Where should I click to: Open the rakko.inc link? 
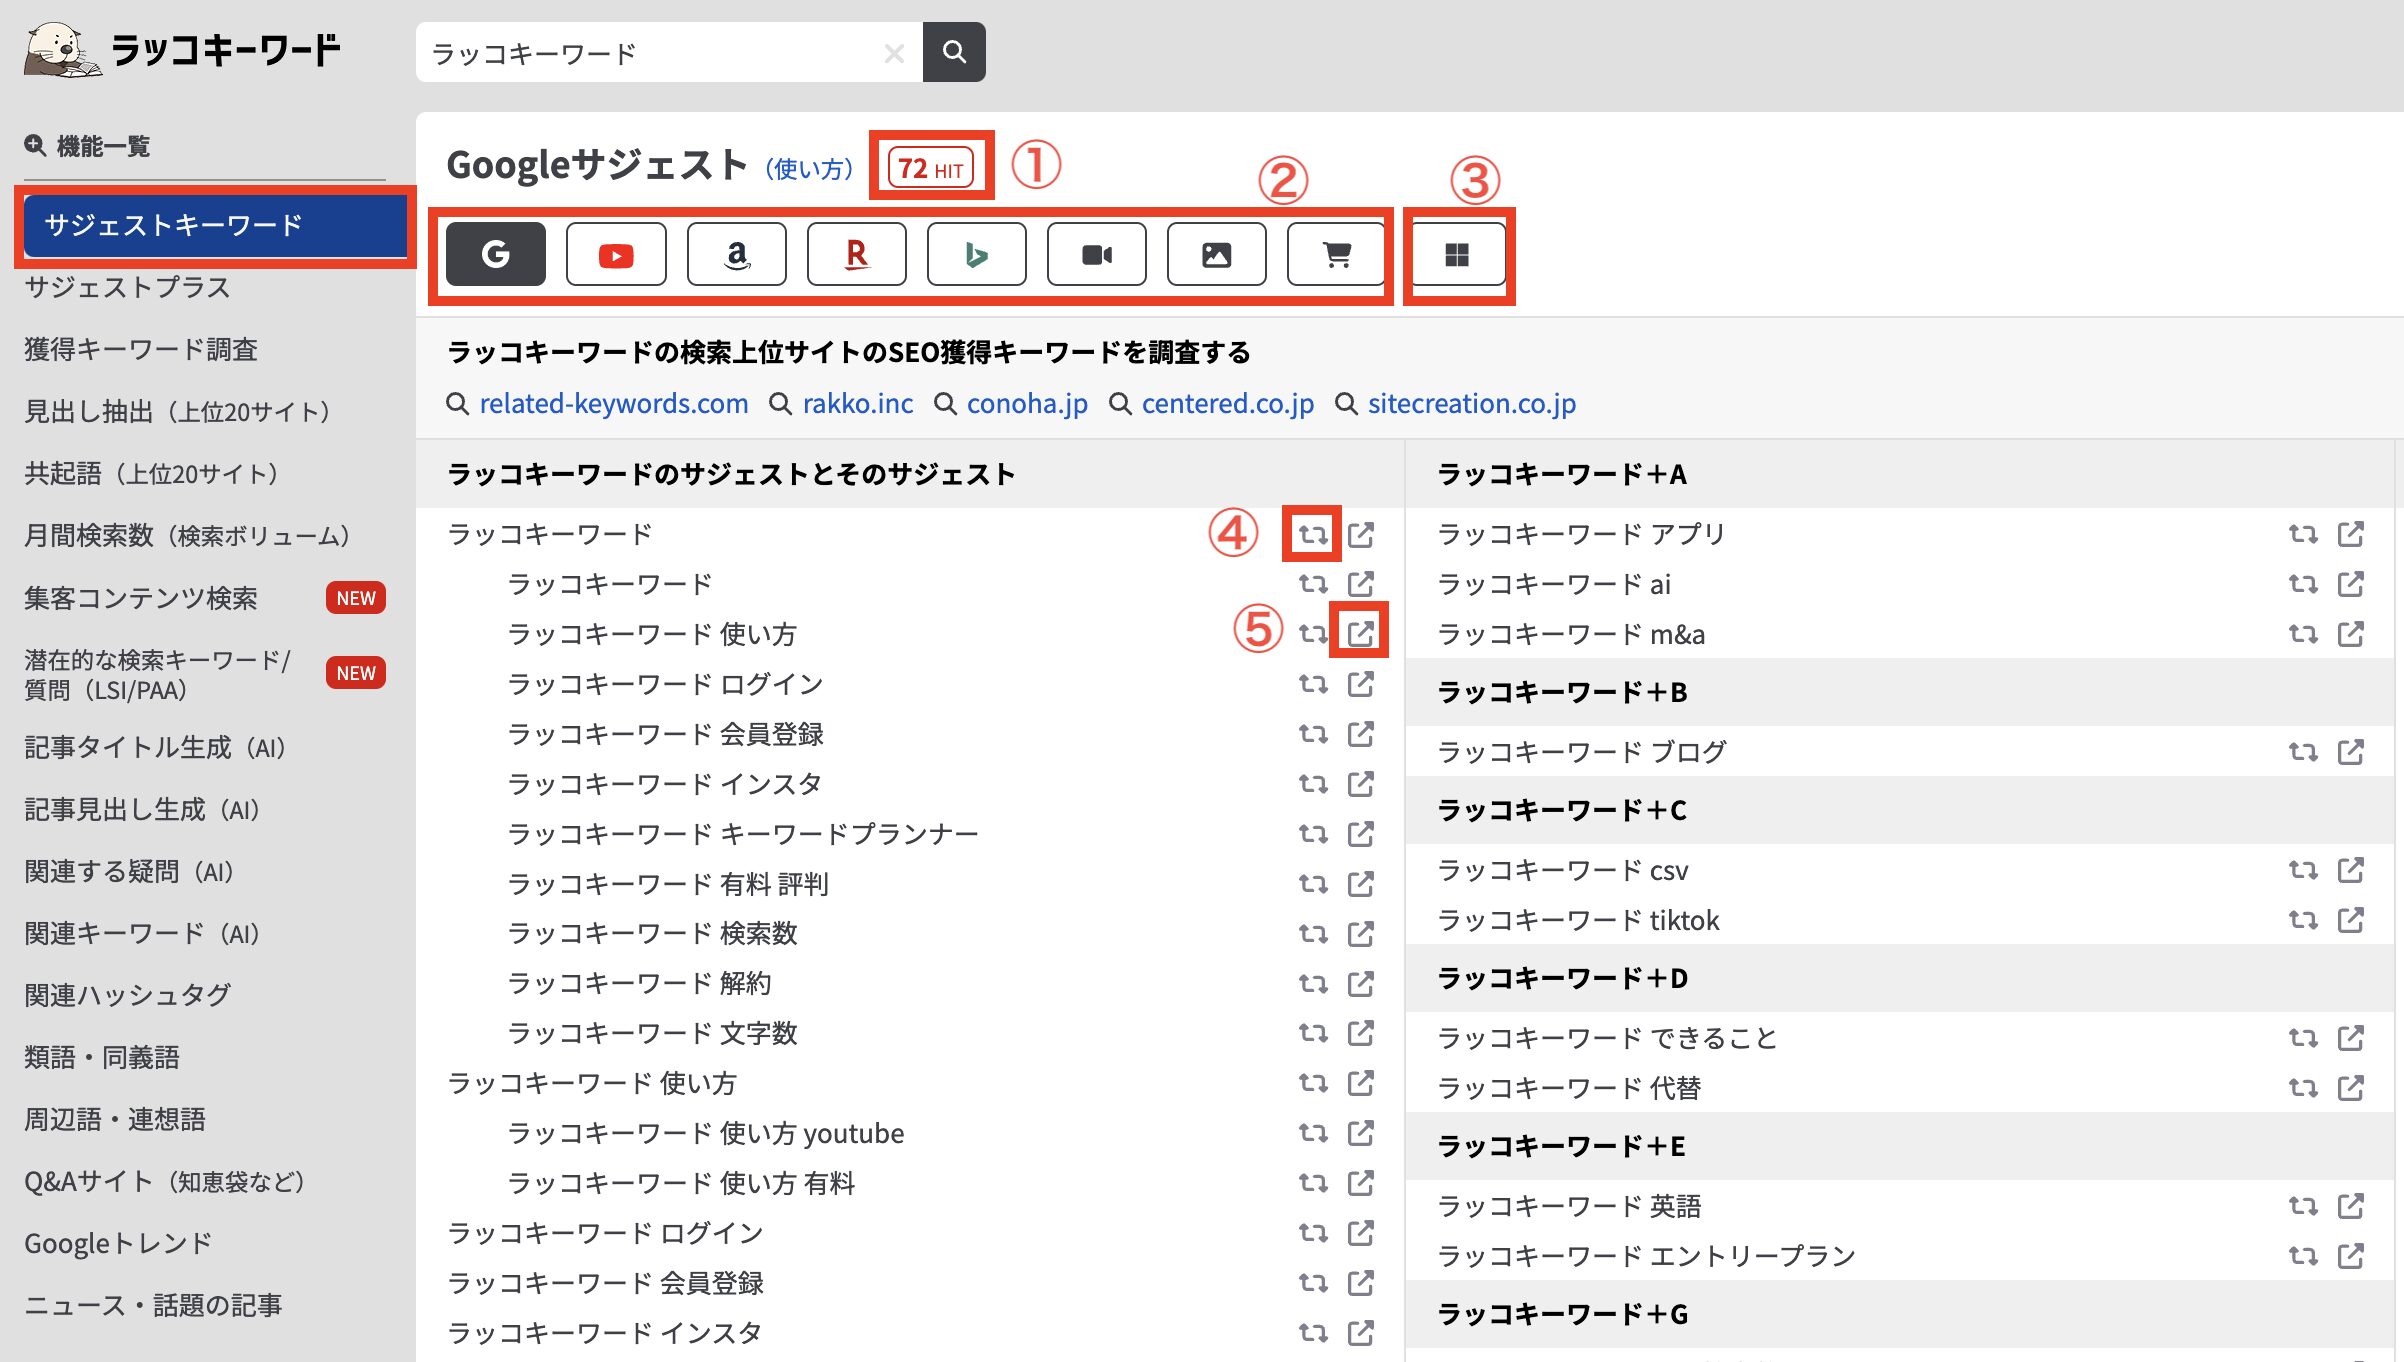pos(857,404)
